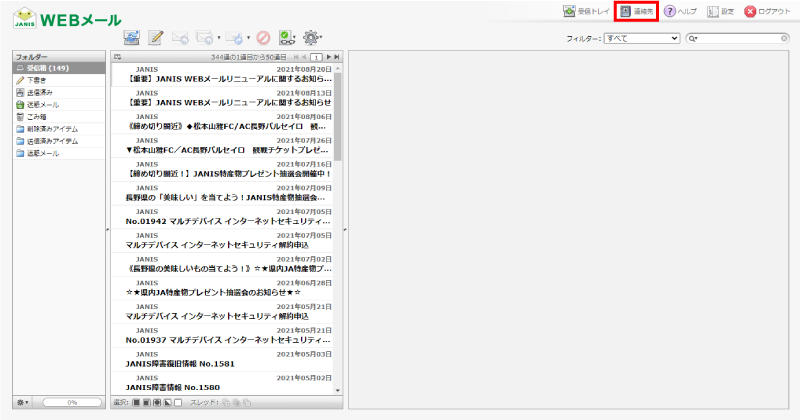The width and height of the screenshot is (800, 420).
Task: Click the JANIS WEBメール logo
Action: click(x=67, y=18)
